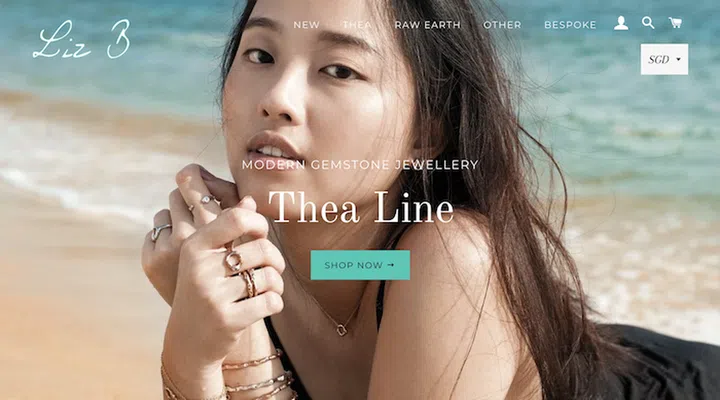This screenshot has width=720, height=400.
Task: Click the search magnifier icon
Action: click(648, 23)
